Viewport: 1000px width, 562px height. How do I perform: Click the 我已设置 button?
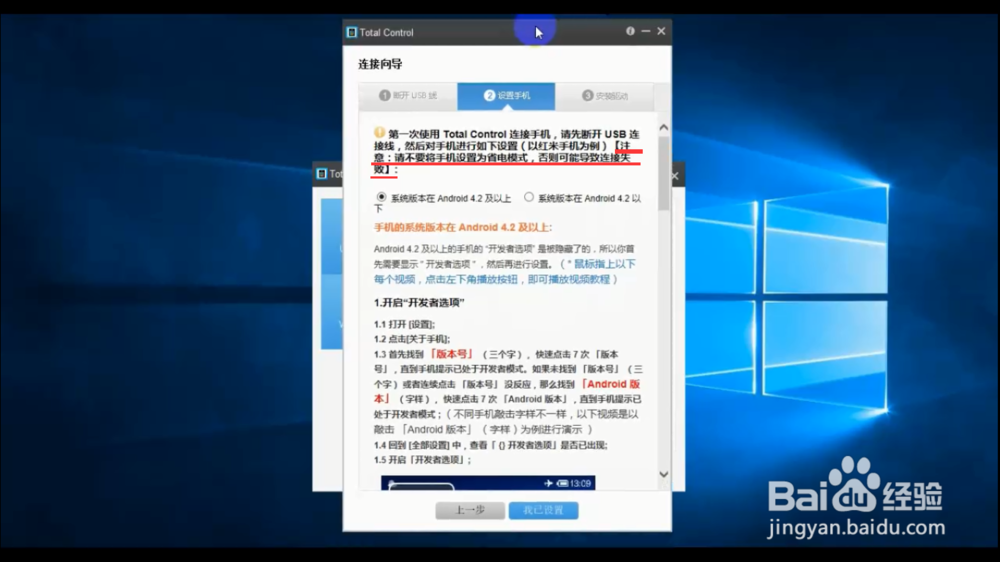543,510
